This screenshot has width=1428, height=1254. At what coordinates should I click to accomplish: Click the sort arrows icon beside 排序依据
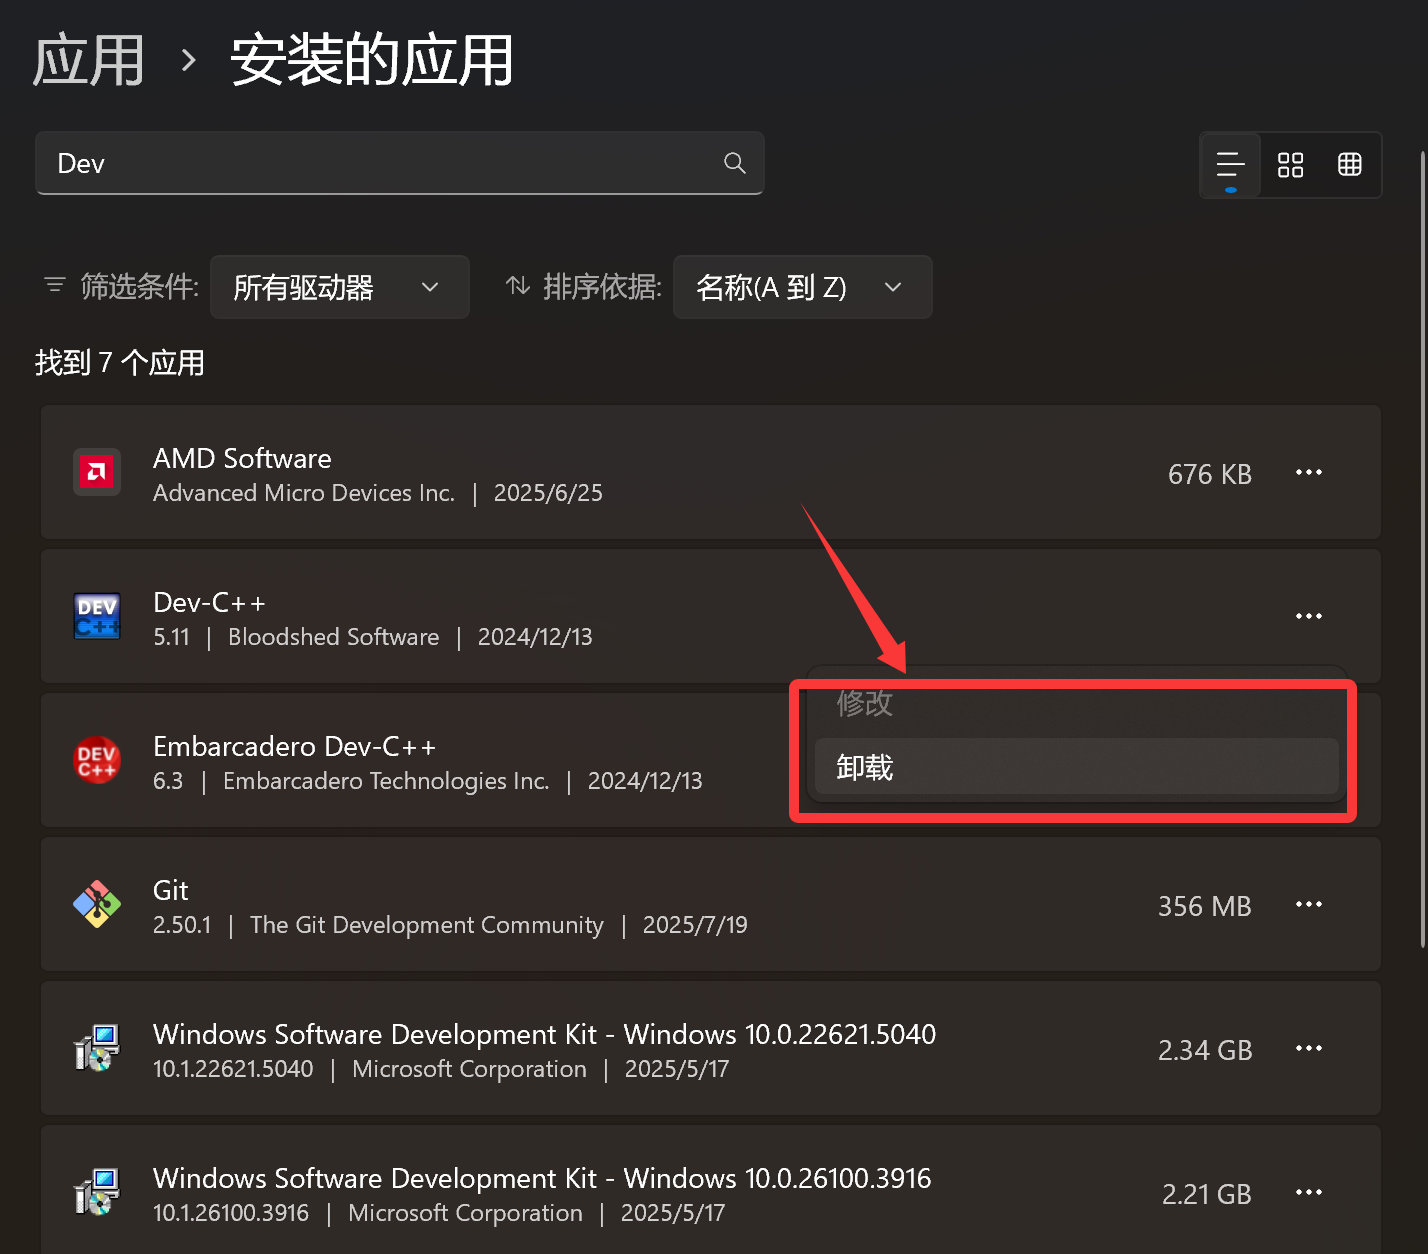(x=518, y=286)
